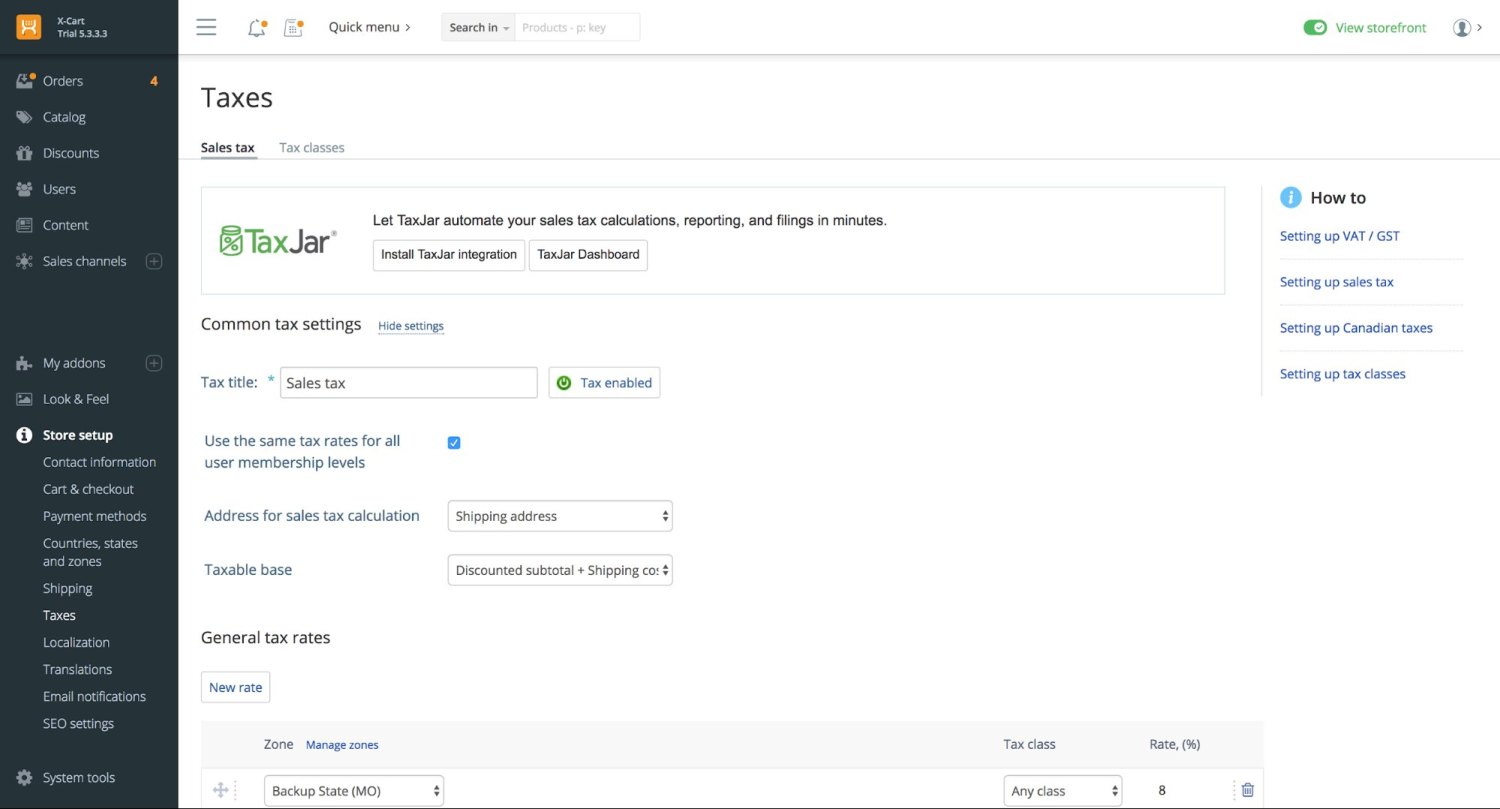This screenshot has width=1500, height=809.
Task: Open the Orders section in the sidebar
Action: [63, 81]
